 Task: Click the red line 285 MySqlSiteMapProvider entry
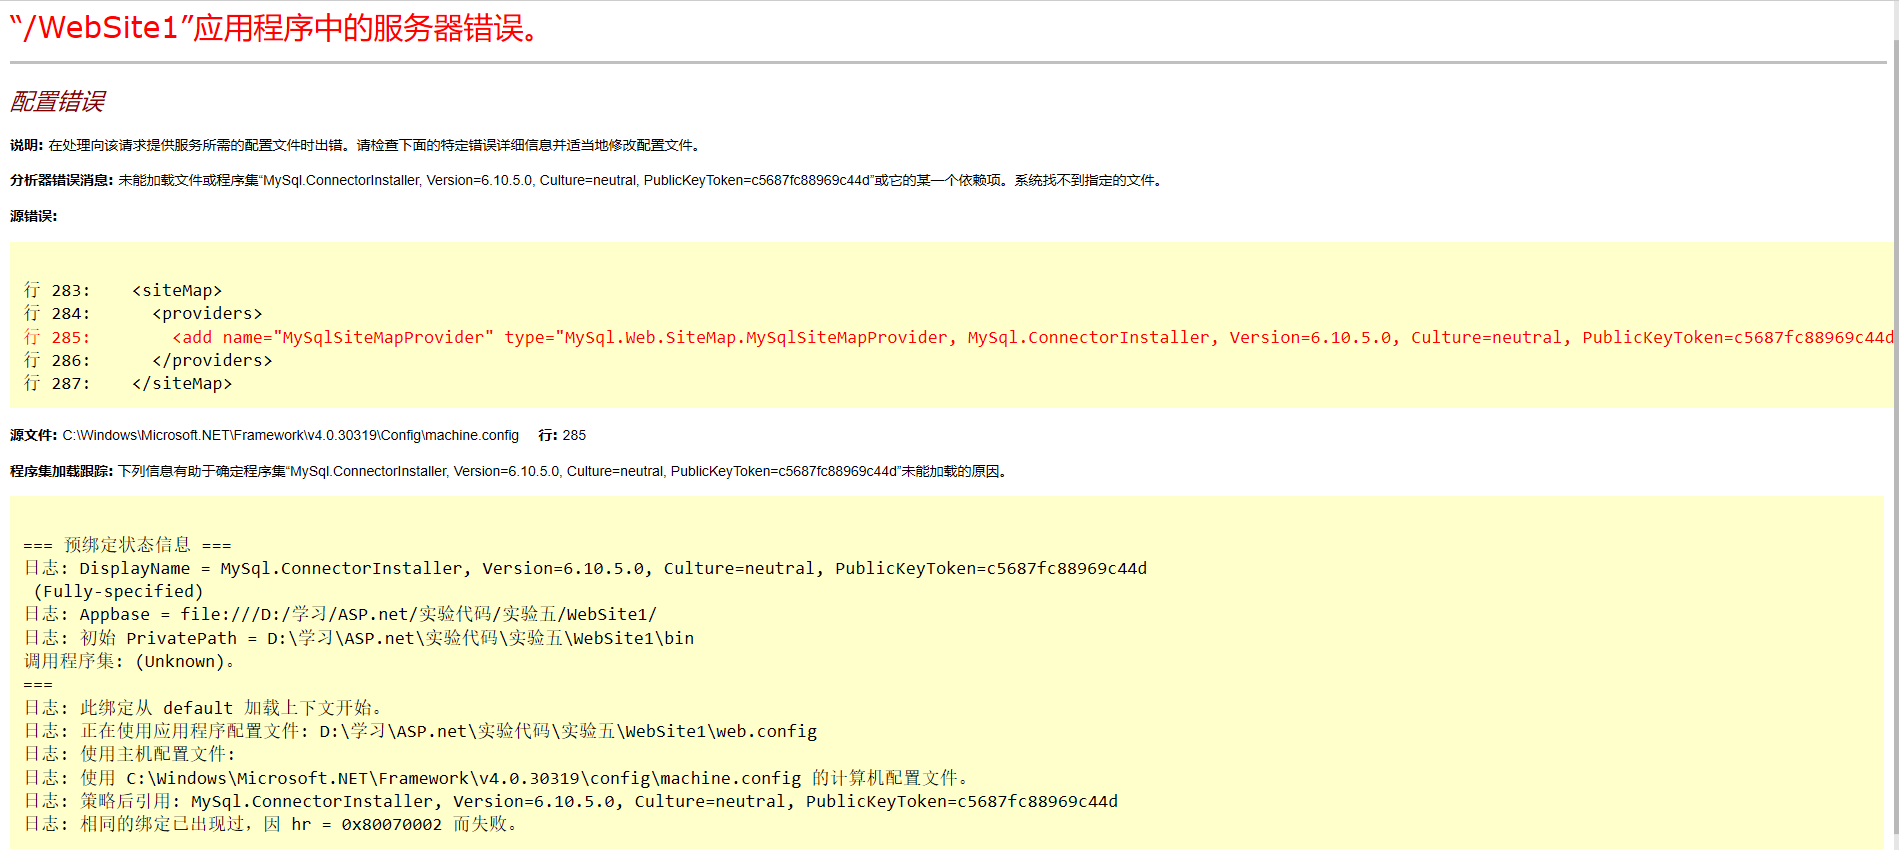click(x=958, y=337)
